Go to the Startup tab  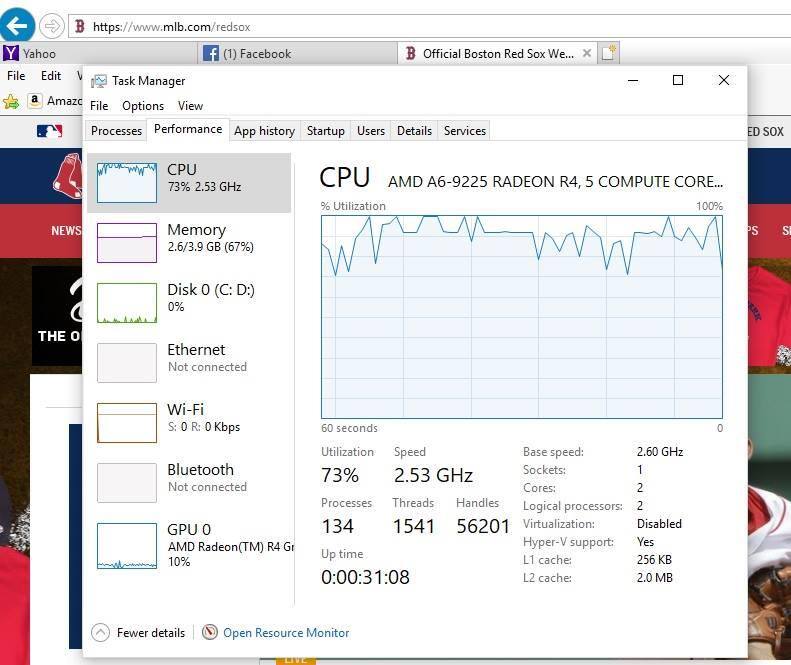[325, 131]
